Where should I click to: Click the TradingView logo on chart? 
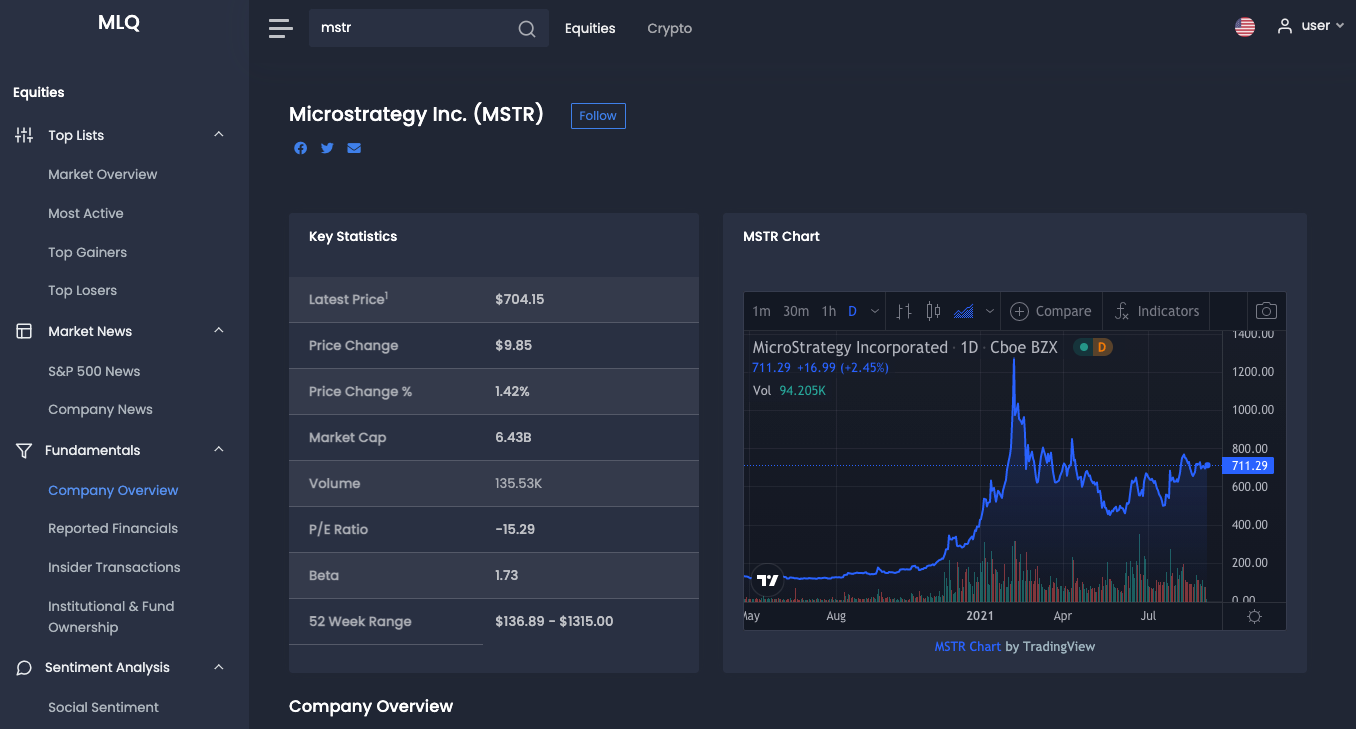pyautogui.click(x=767, y=581)
